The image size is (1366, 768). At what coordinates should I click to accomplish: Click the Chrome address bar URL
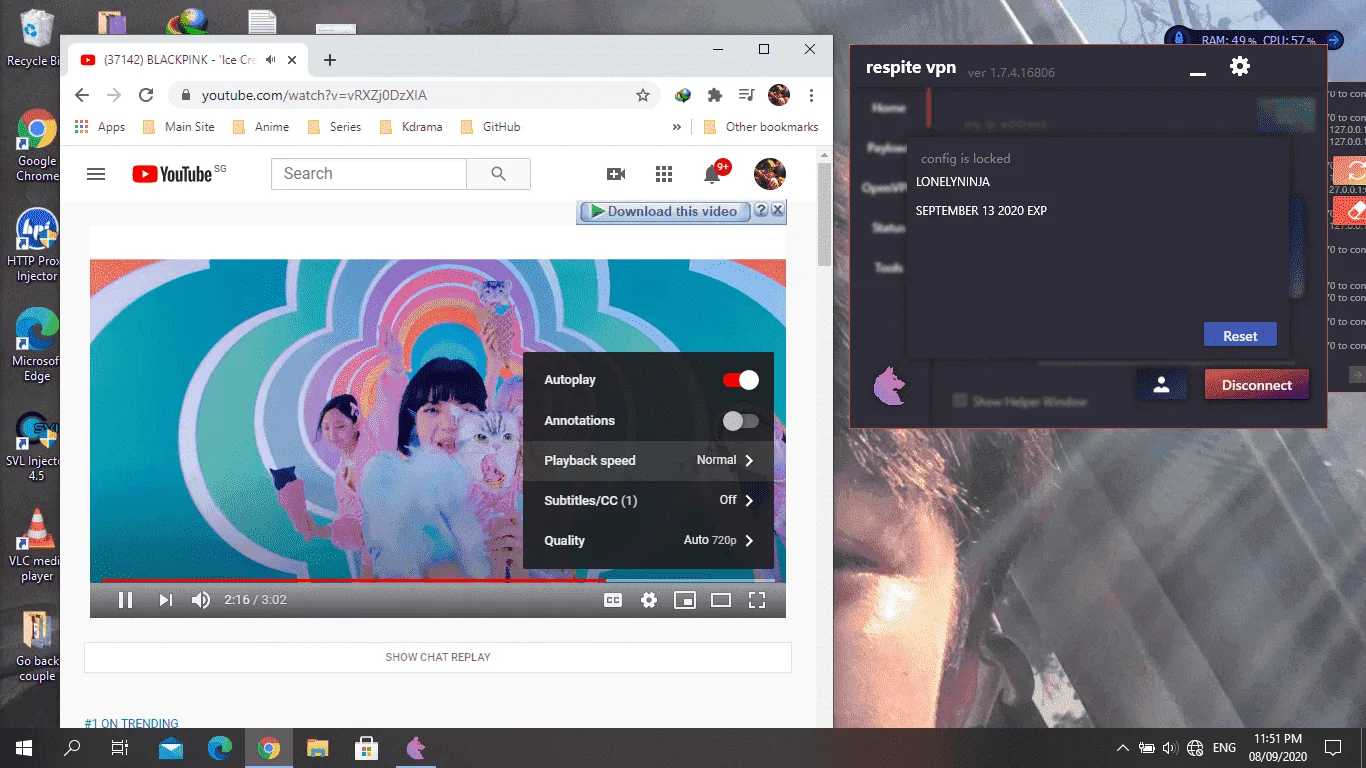point(314,95)
